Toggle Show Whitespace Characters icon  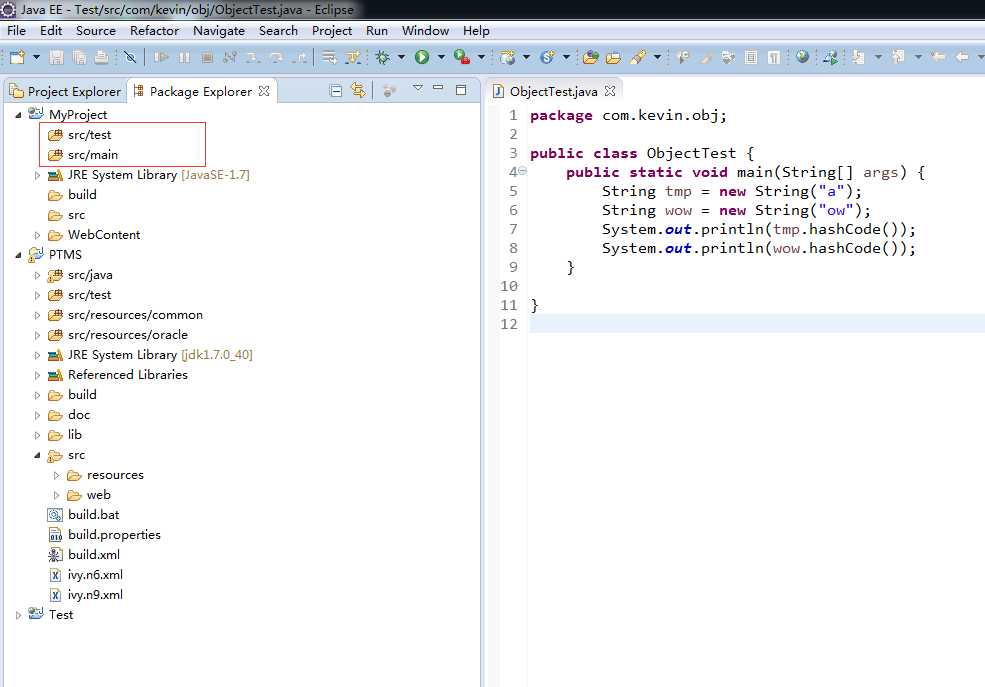click(x=774, y=58)
